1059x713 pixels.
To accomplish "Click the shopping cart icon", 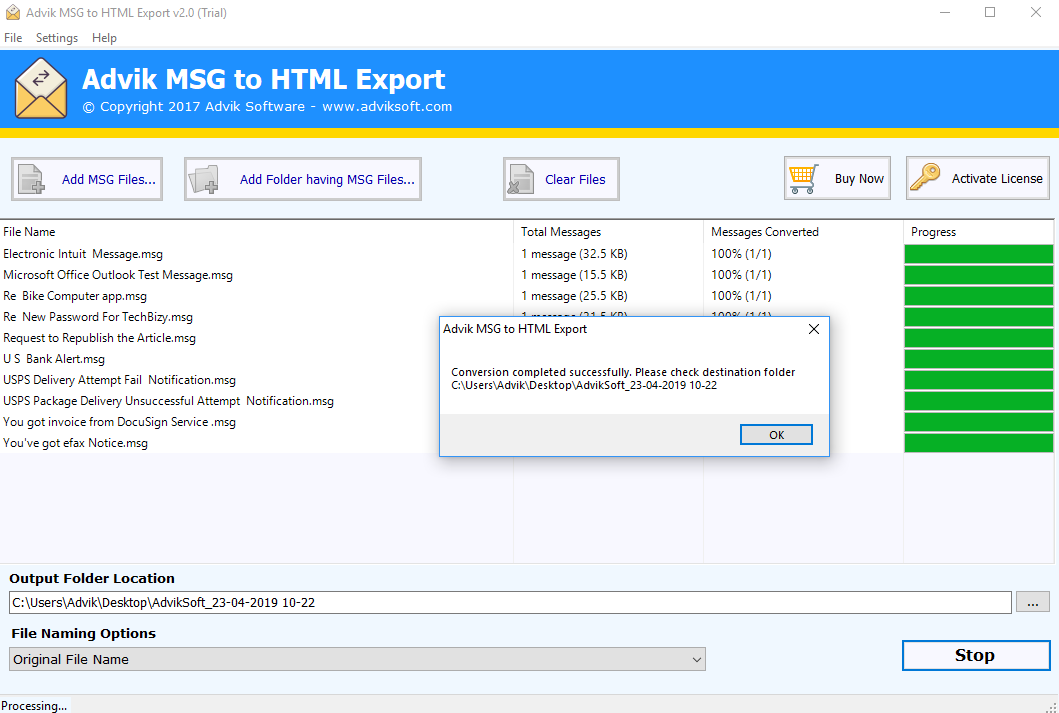I will 804,178.
